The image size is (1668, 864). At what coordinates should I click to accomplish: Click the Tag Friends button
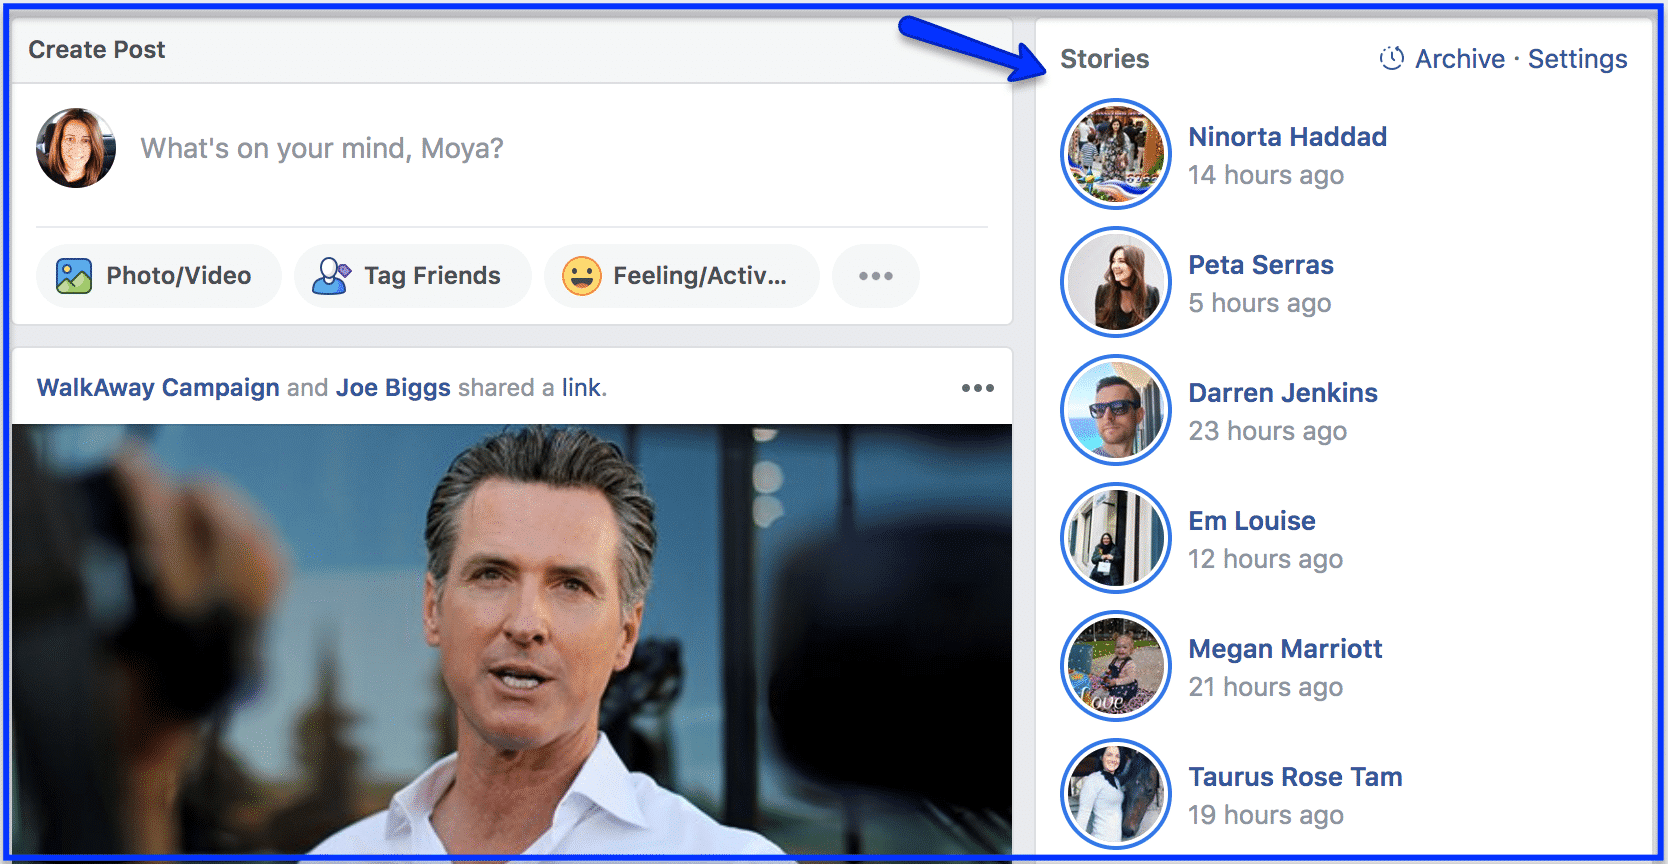tap(413, 276)
